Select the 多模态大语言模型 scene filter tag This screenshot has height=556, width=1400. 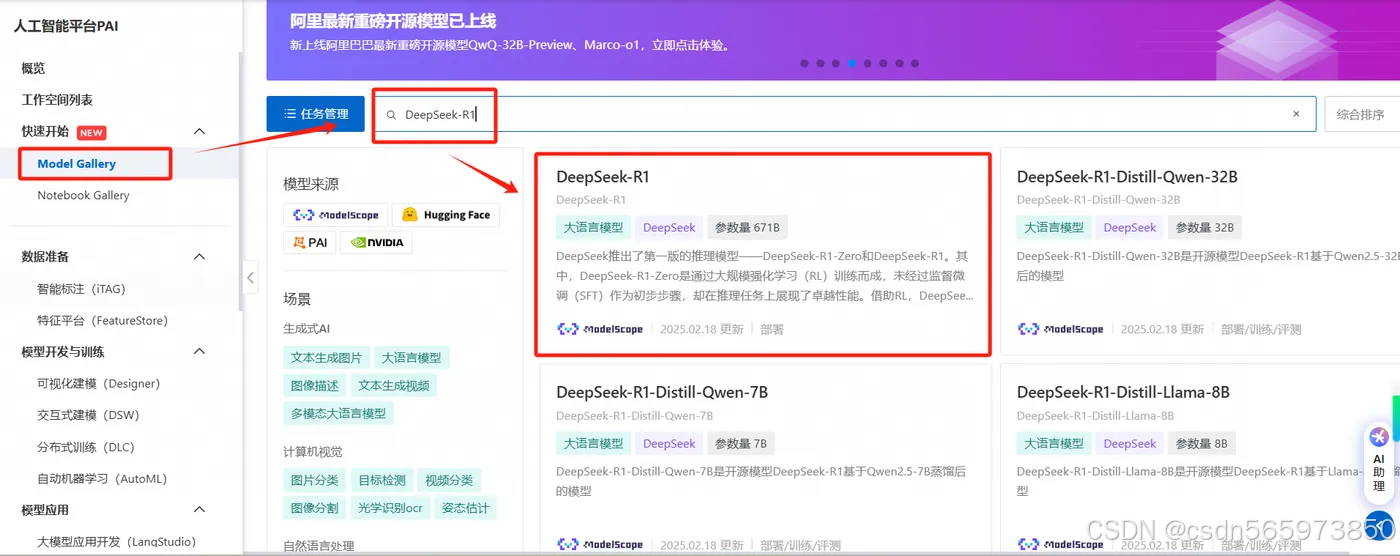[339, 413]
